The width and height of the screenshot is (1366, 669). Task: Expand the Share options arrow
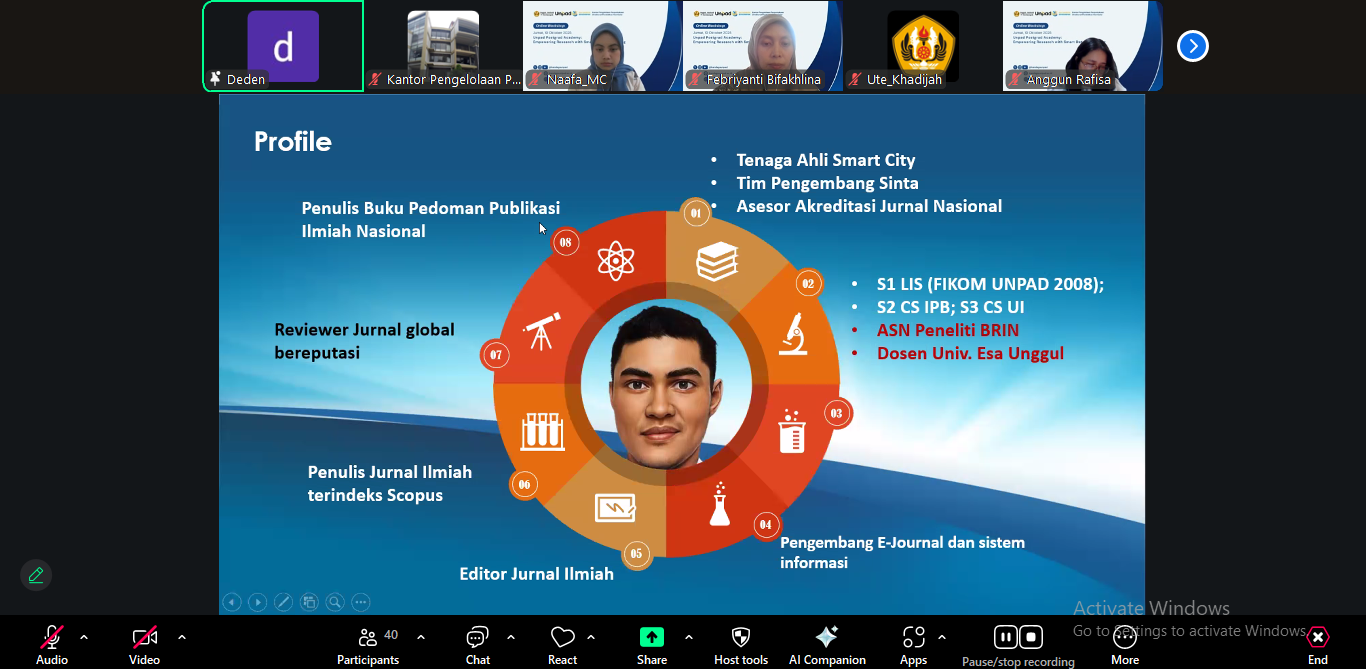click(x=689, y=637)
